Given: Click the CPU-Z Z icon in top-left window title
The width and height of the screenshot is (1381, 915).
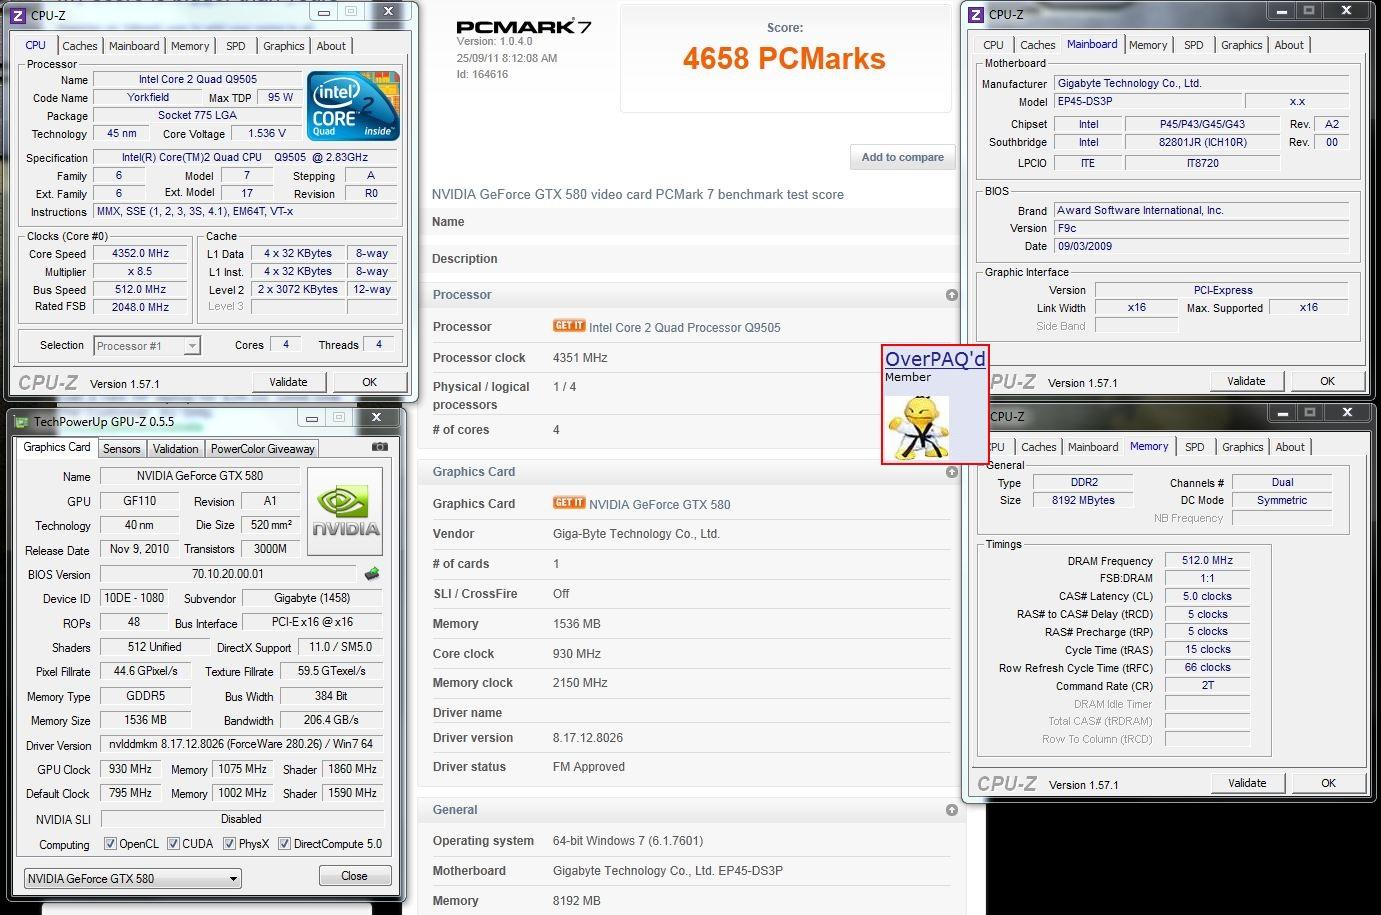Looking at the screenshot, I should tap(18, 14).
